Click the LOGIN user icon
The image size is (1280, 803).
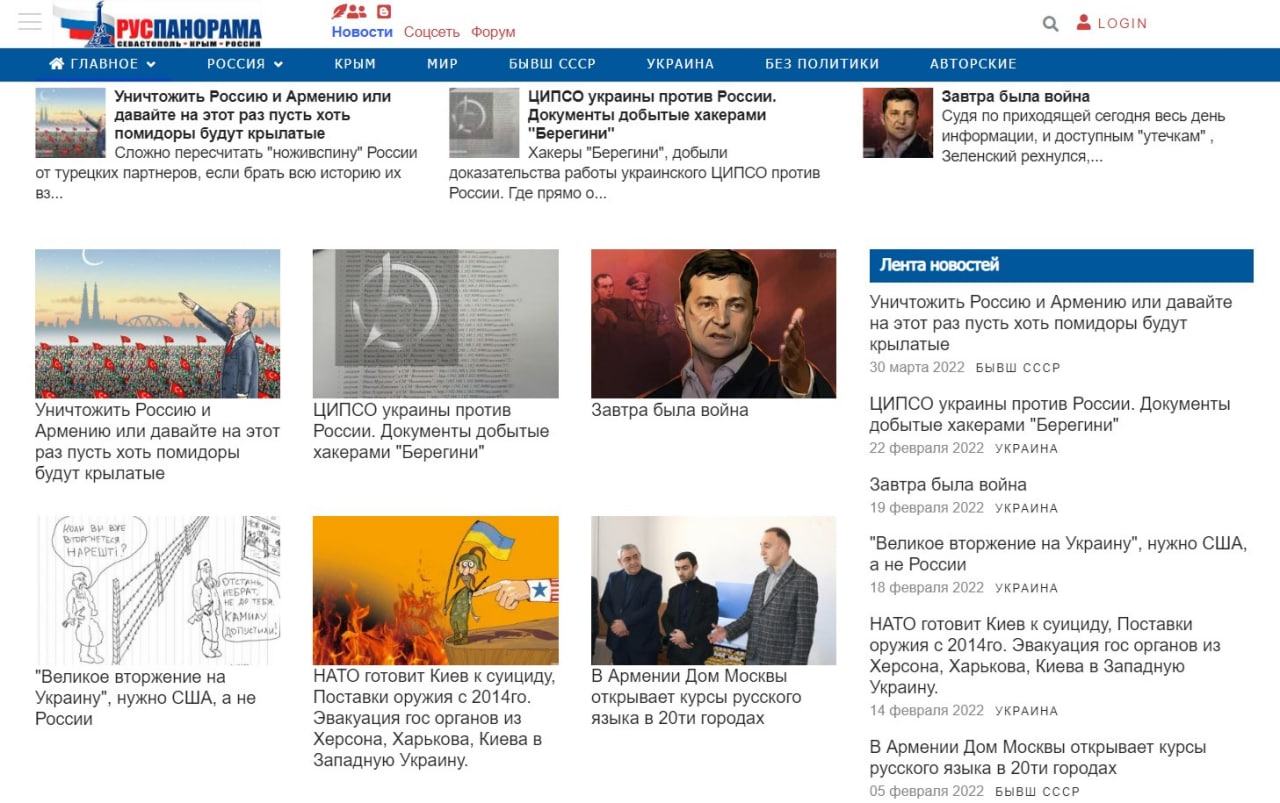[1083, 22]
